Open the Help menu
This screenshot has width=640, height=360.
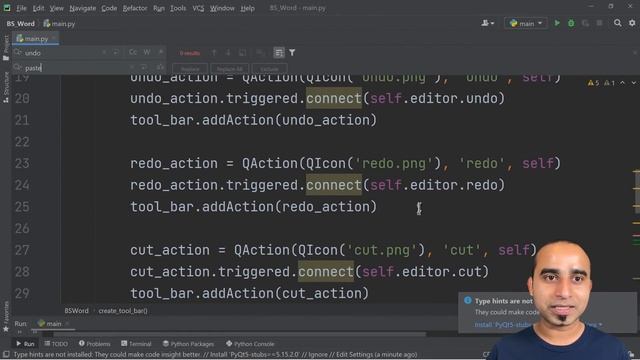click(247, 8)
